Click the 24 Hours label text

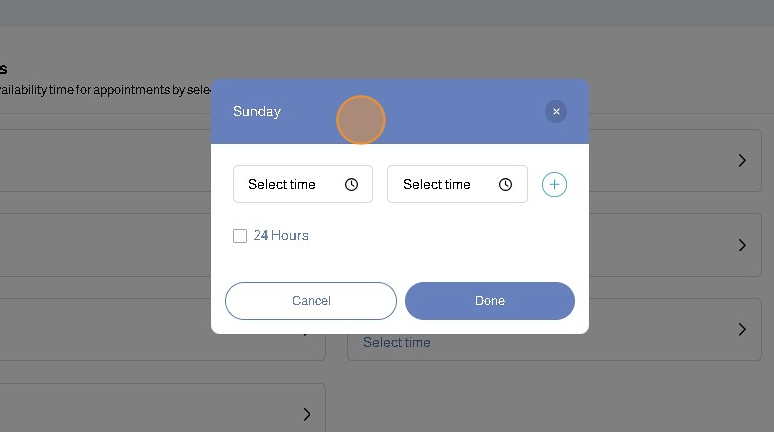click(x=281, y=236)
